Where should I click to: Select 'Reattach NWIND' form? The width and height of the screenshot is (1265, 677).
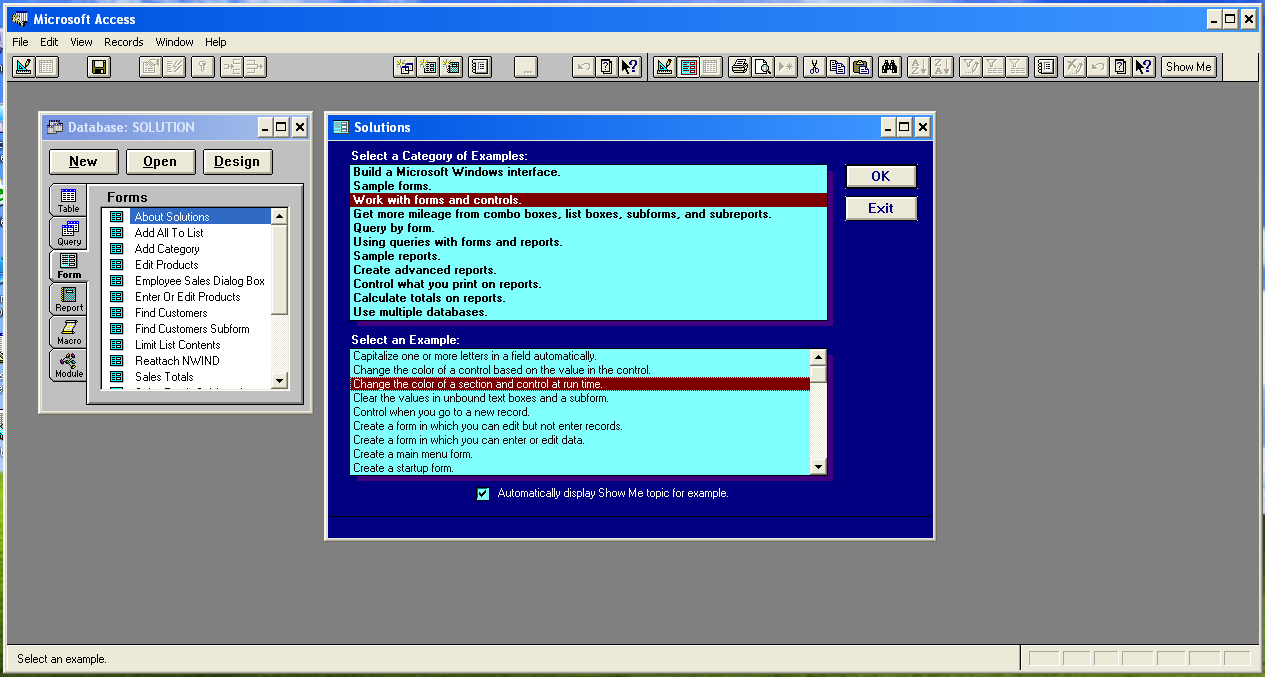coord(177,361)
